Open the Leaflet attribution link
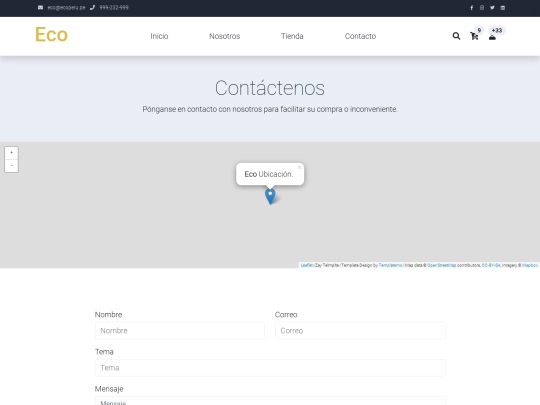Viewport: 540px width, 405px height. coord(306,265)
